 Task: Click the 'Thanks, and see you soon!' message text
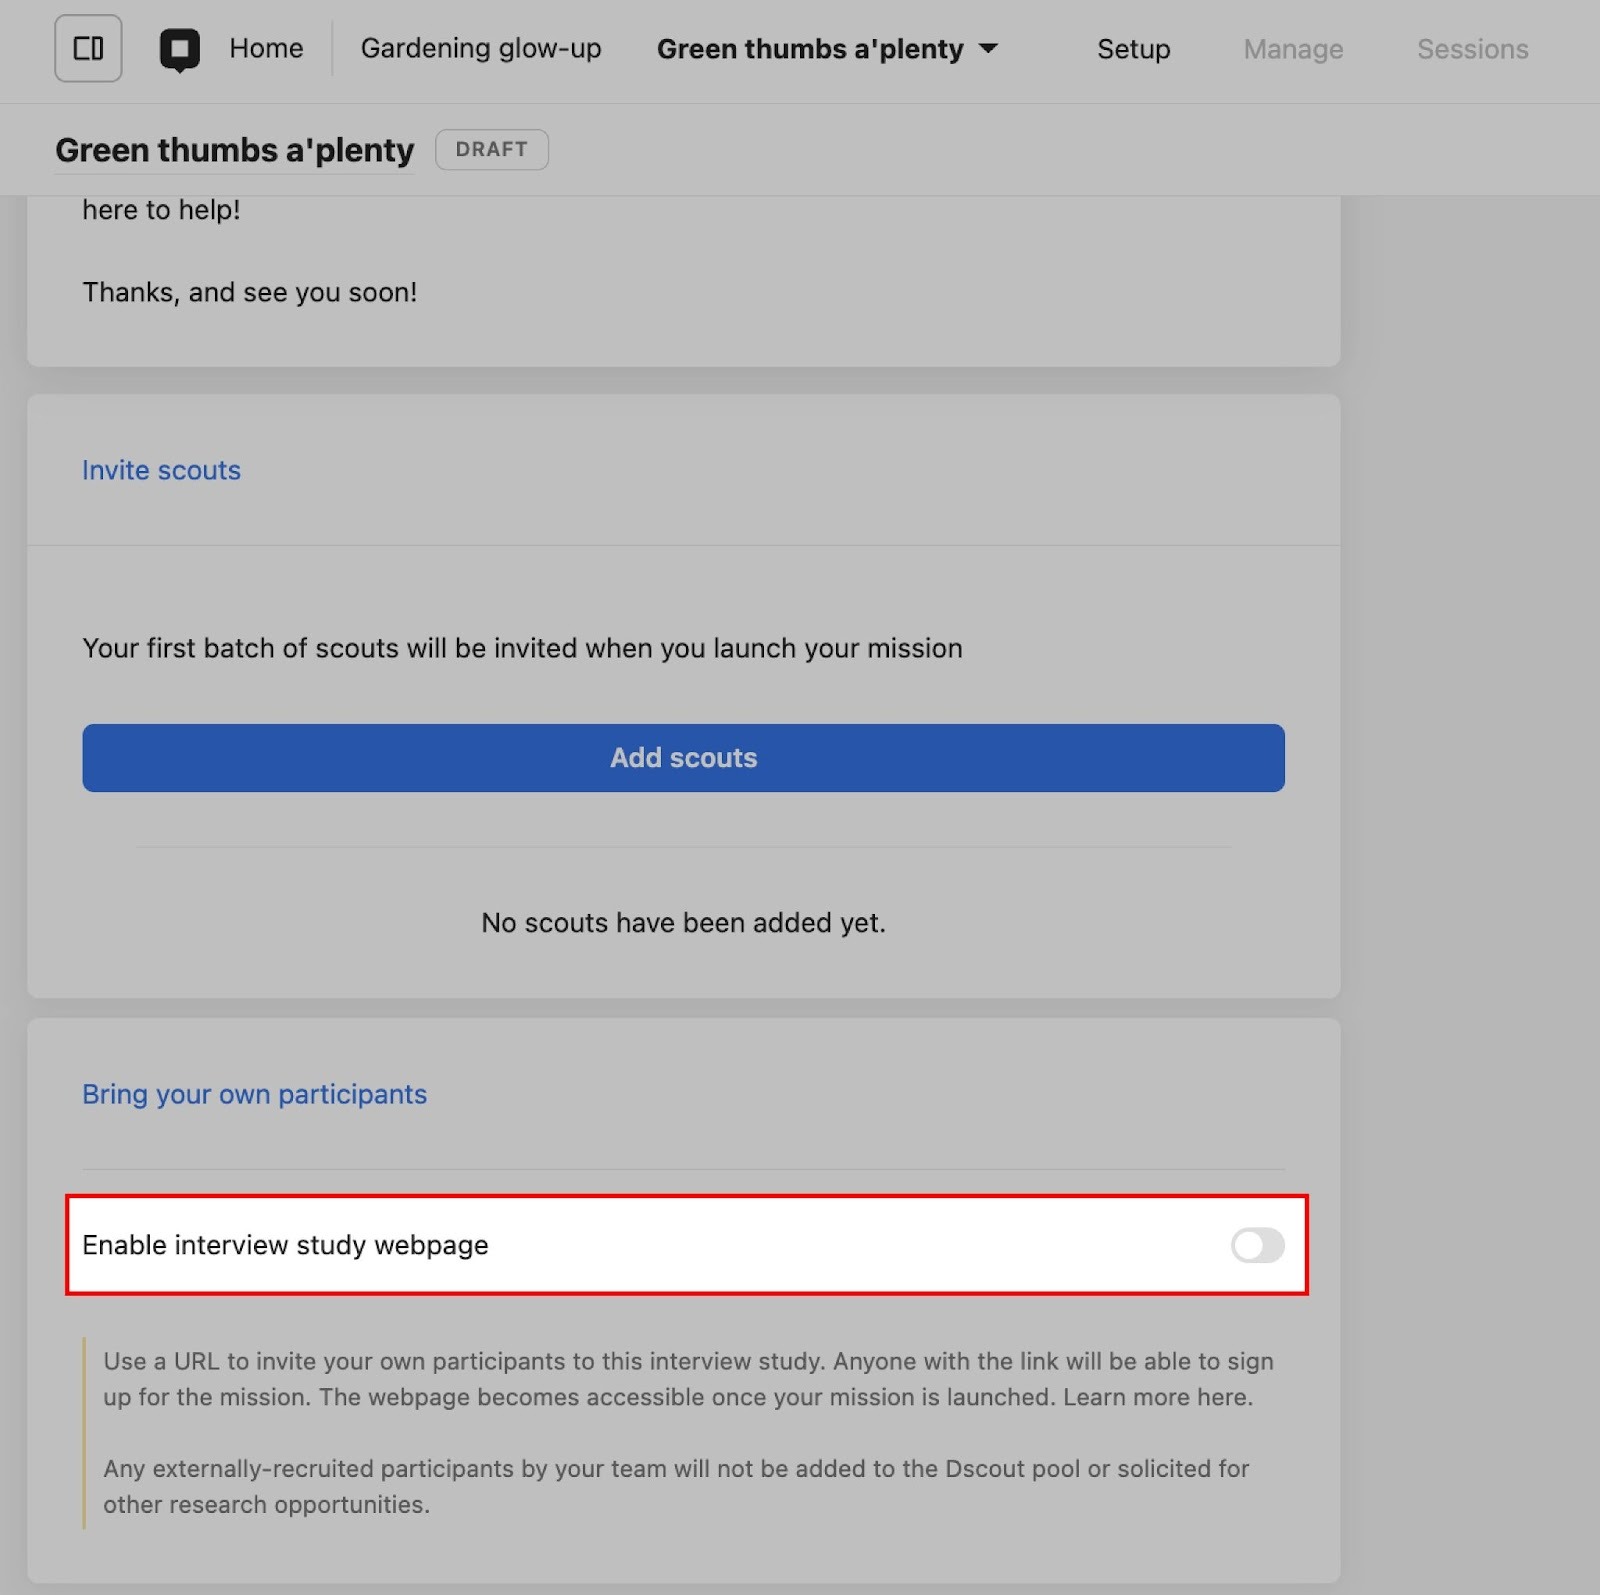click(249, 292)
